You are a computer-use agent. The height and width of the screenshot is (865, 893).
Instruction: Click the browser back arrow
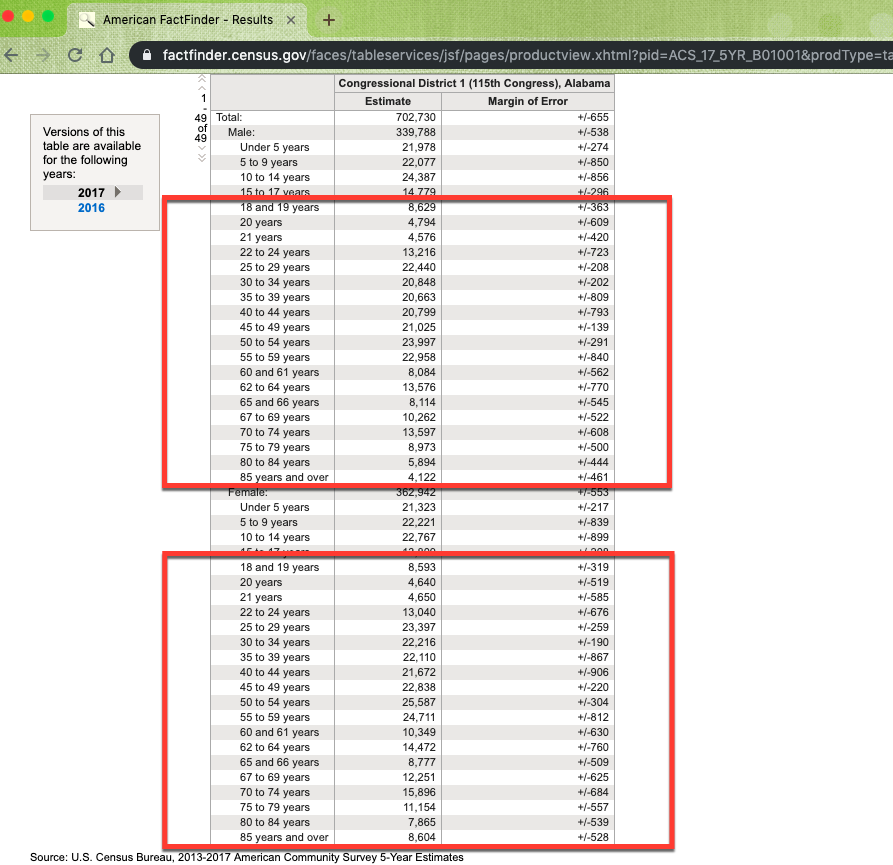coord(11,55)
